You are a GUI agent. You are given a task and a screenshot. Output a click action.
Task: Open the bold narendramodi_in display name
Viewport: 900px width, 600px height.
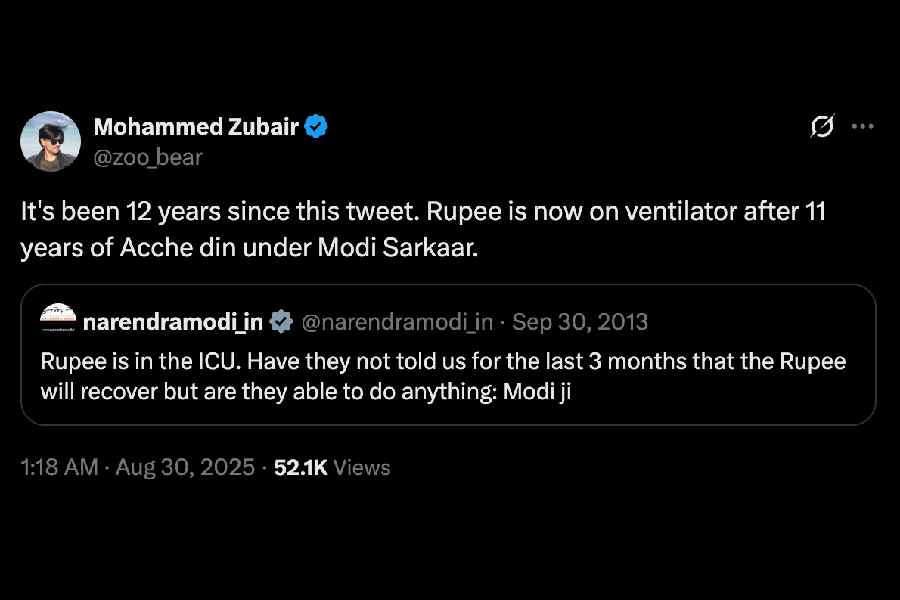(x=172, y=322)
